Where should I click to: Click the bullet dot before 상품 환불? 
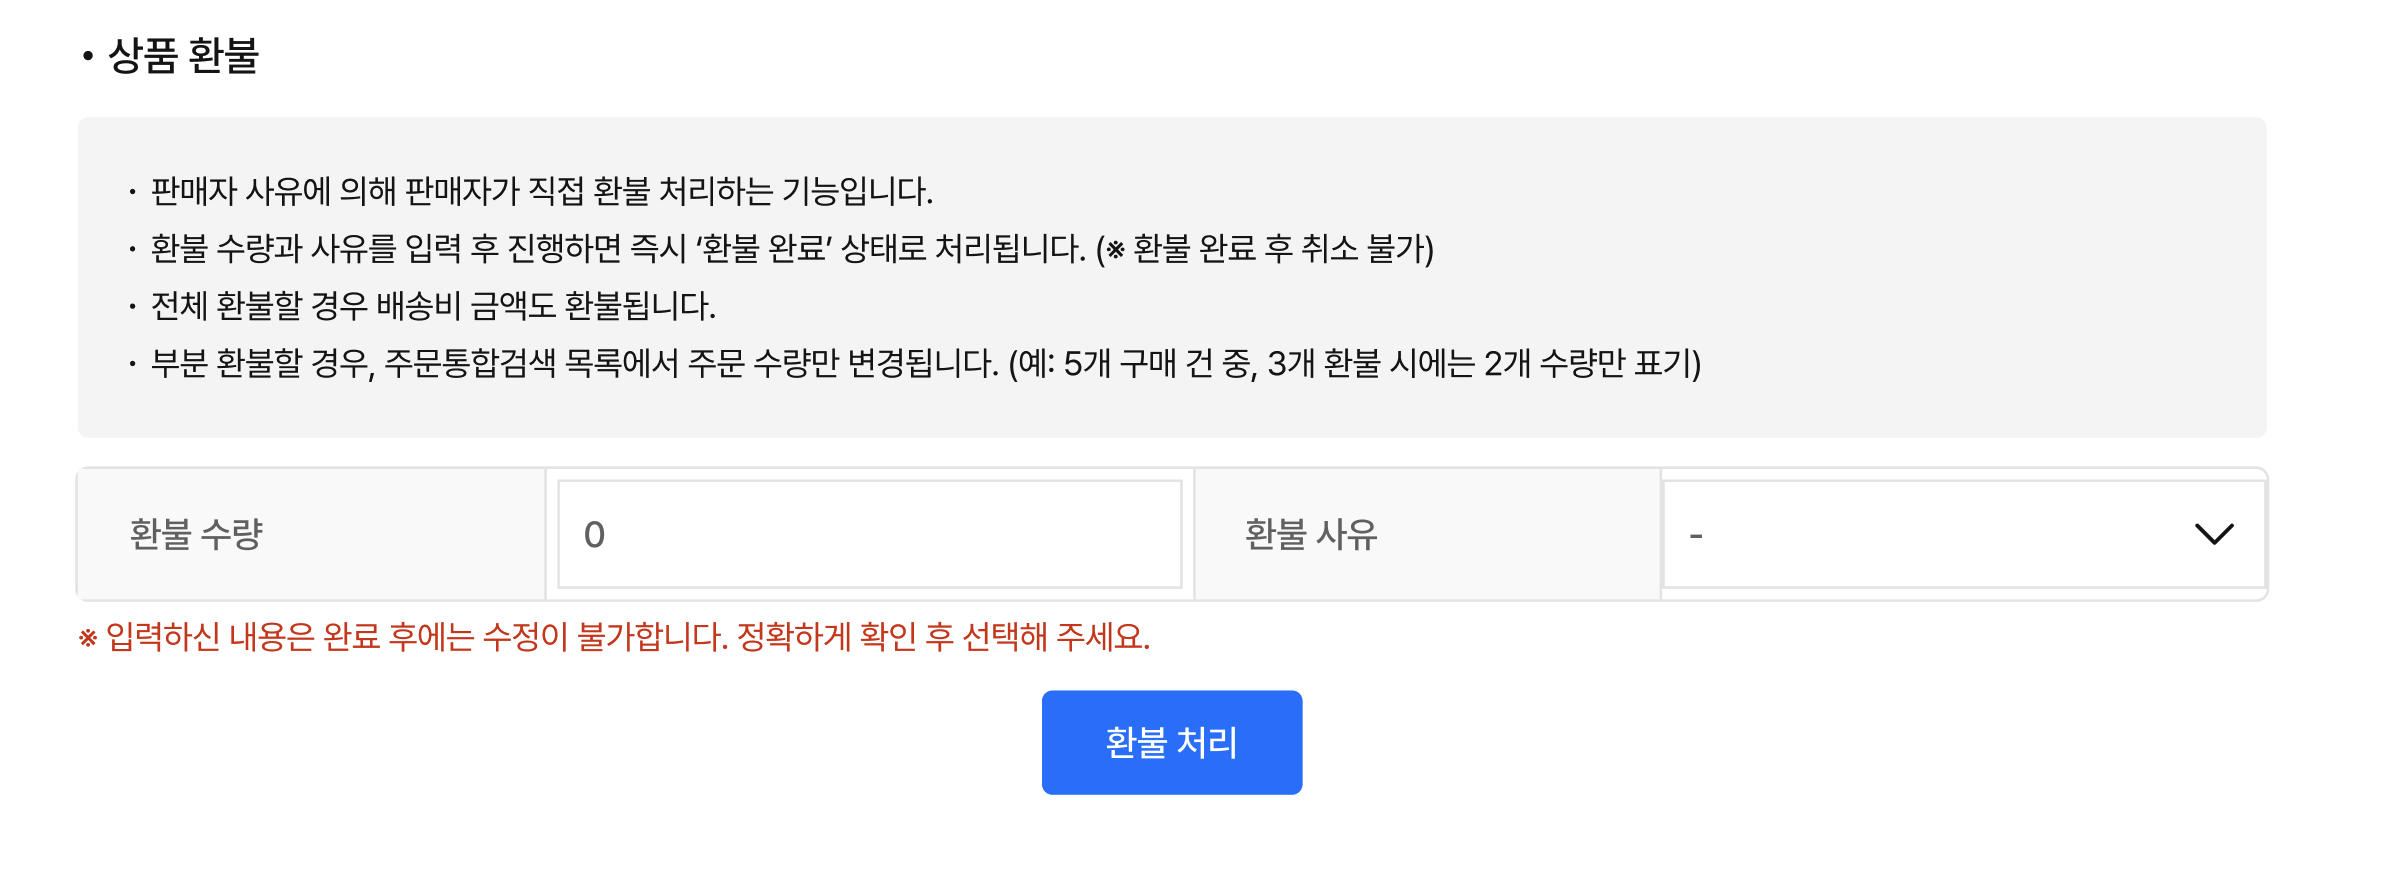click(88, 56)
